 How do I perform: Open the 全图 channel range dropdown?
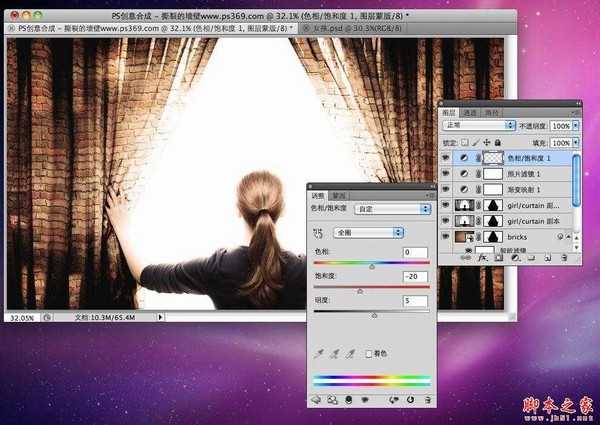tap(368, 231)
